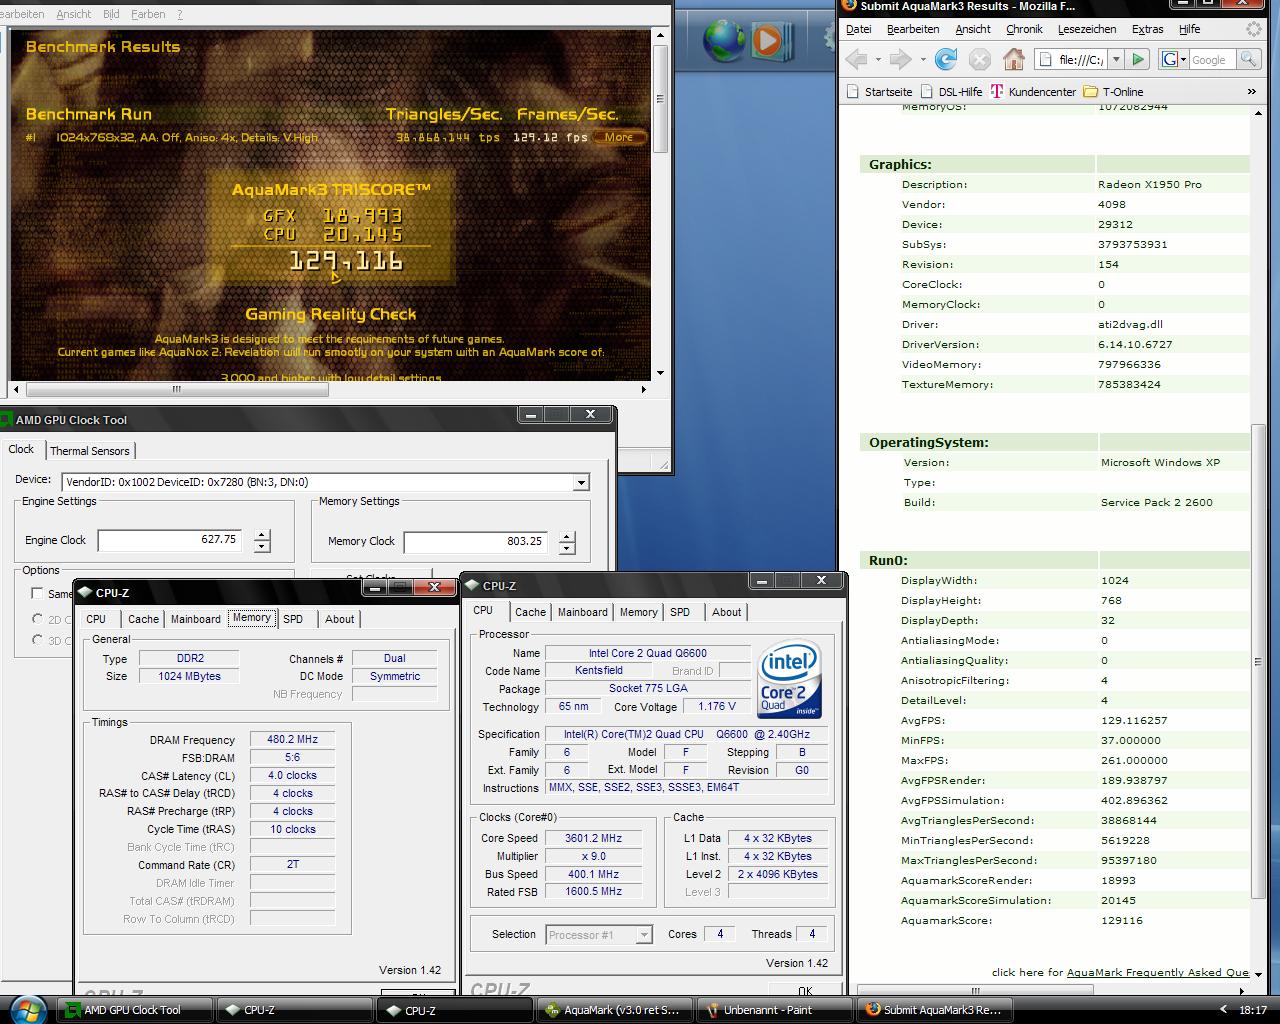The height and width of the screenshot is (1024, 1280).
Task: Click the Intel Core 2 Quad logo
Action: coord(790,679)
